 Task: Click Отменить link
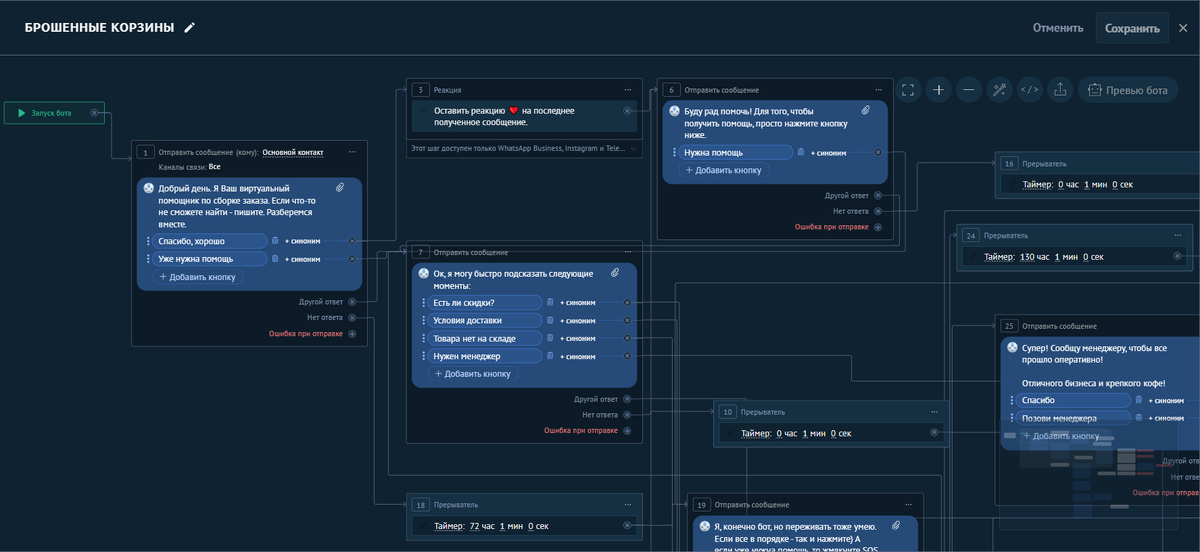[x=1058, y=28]
